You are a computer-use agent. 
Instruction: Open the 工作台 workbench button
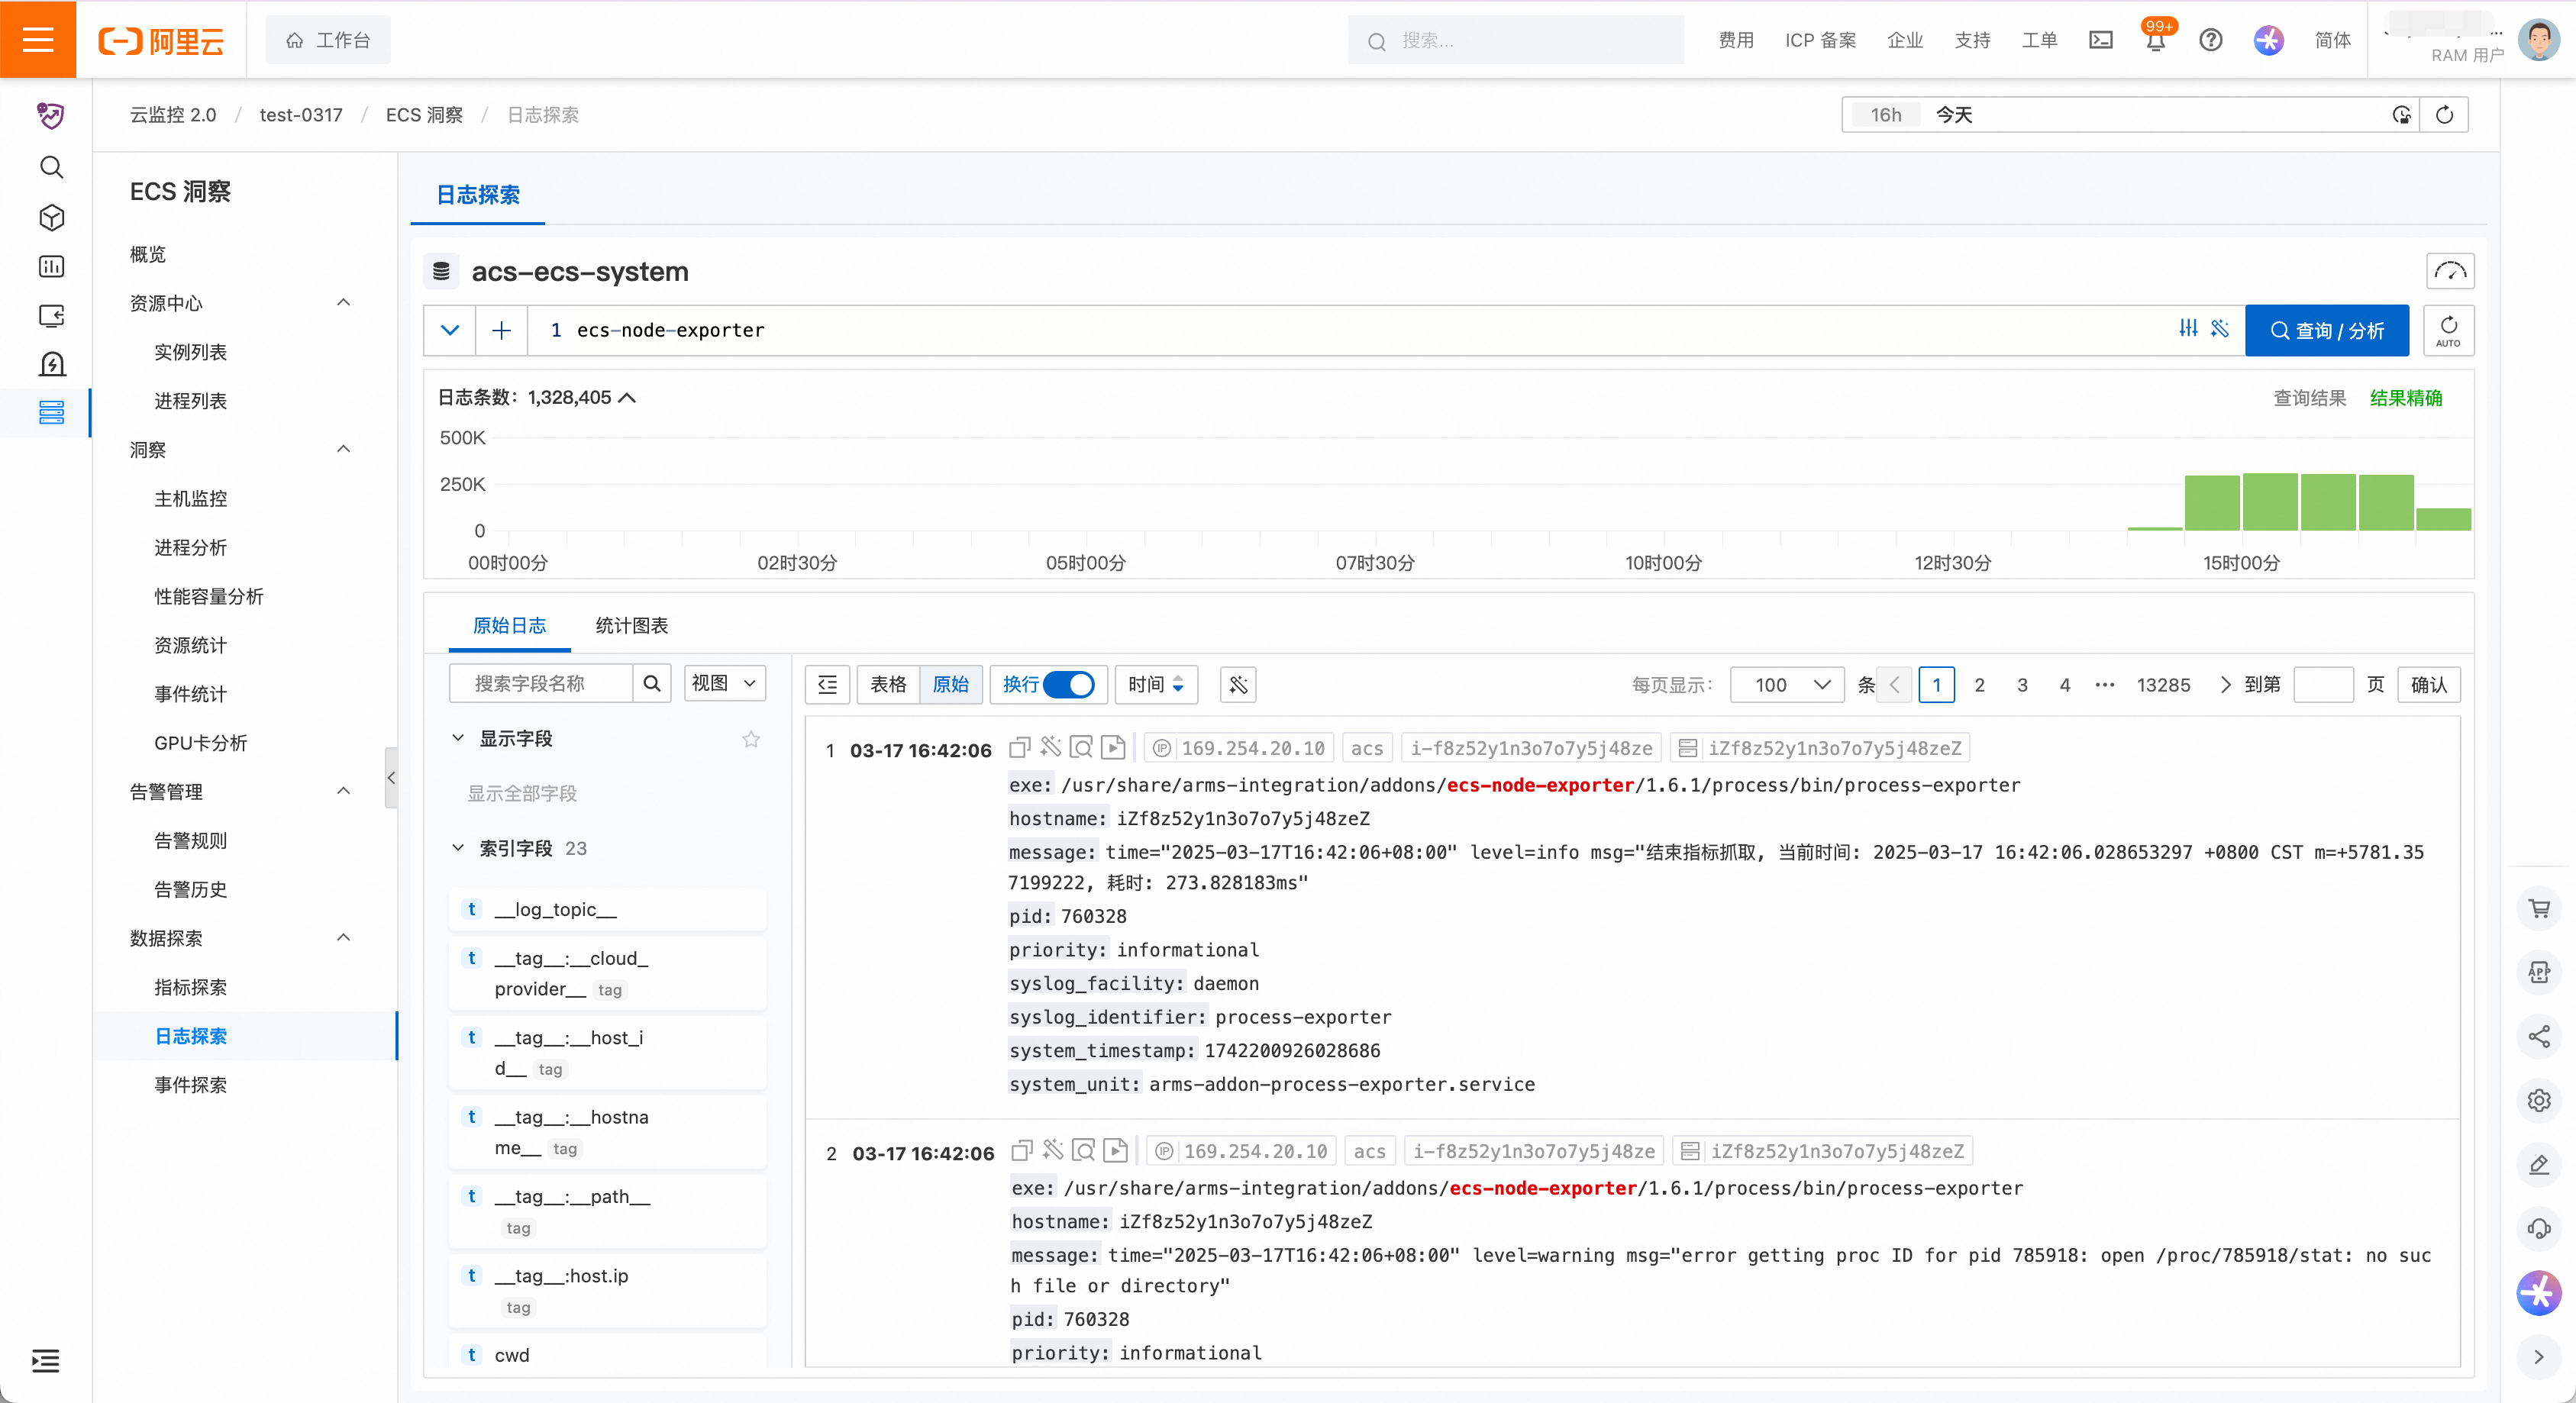(328, 40)
